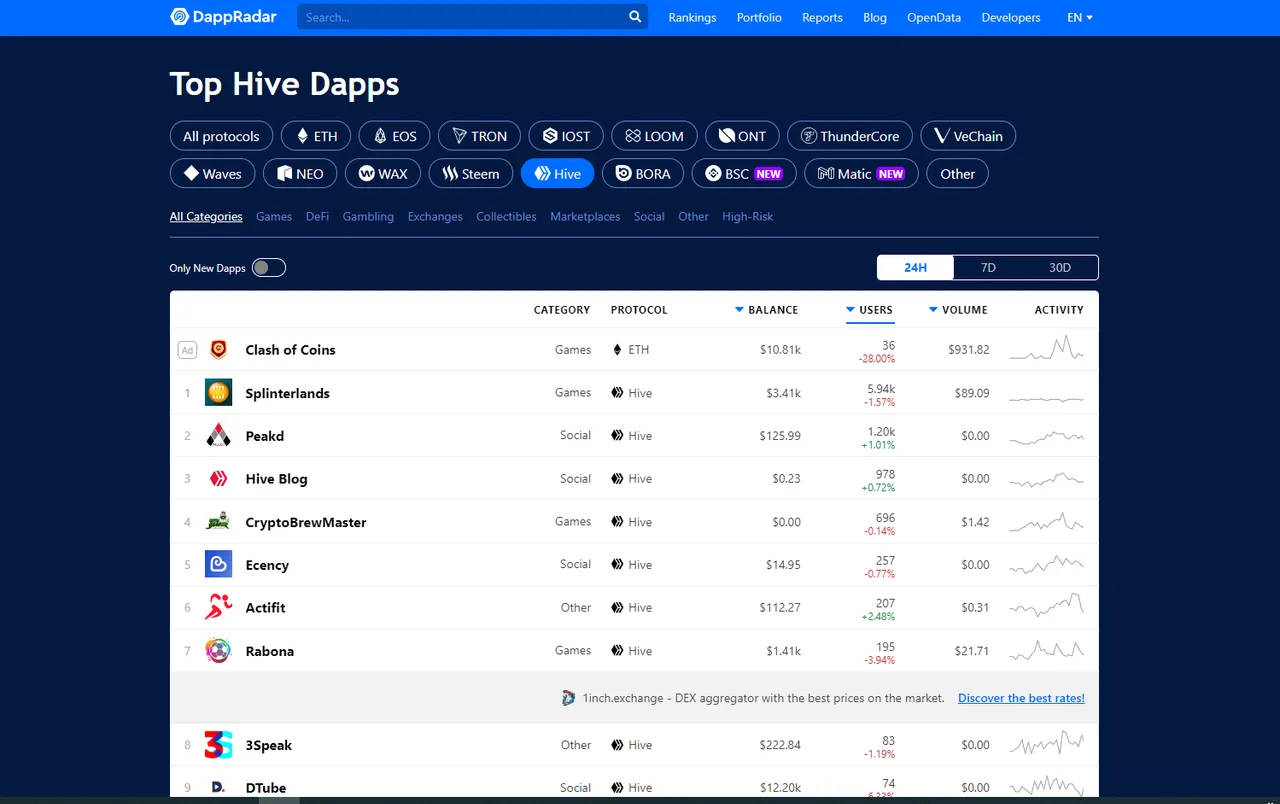The height and width of the screenshot is (804, 1280).
Task: Open Blog in top navigation
Action: click(875, 17)
